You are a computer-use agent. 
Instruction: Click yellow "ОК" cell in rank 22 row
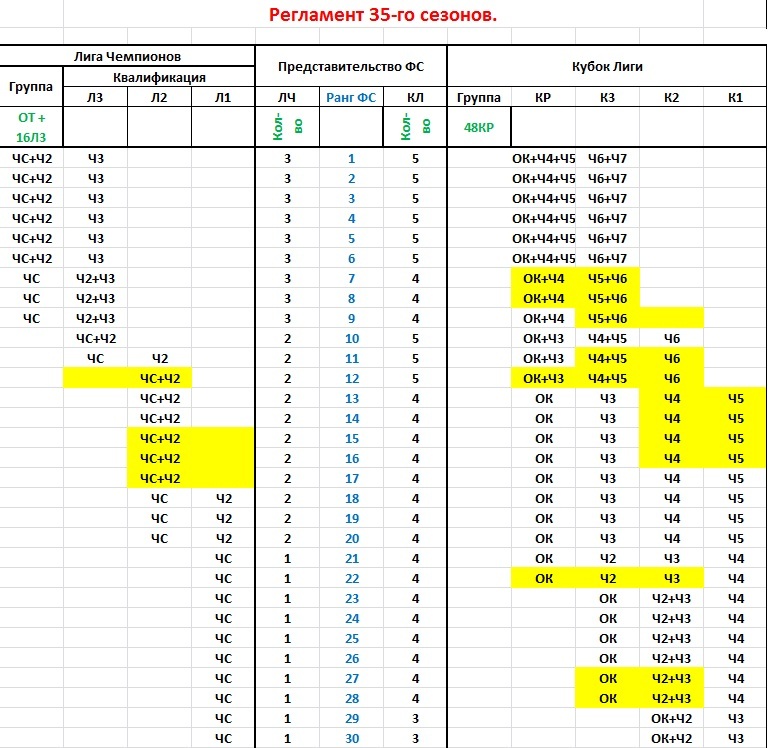pyautogui.click(x=543, y=578)
